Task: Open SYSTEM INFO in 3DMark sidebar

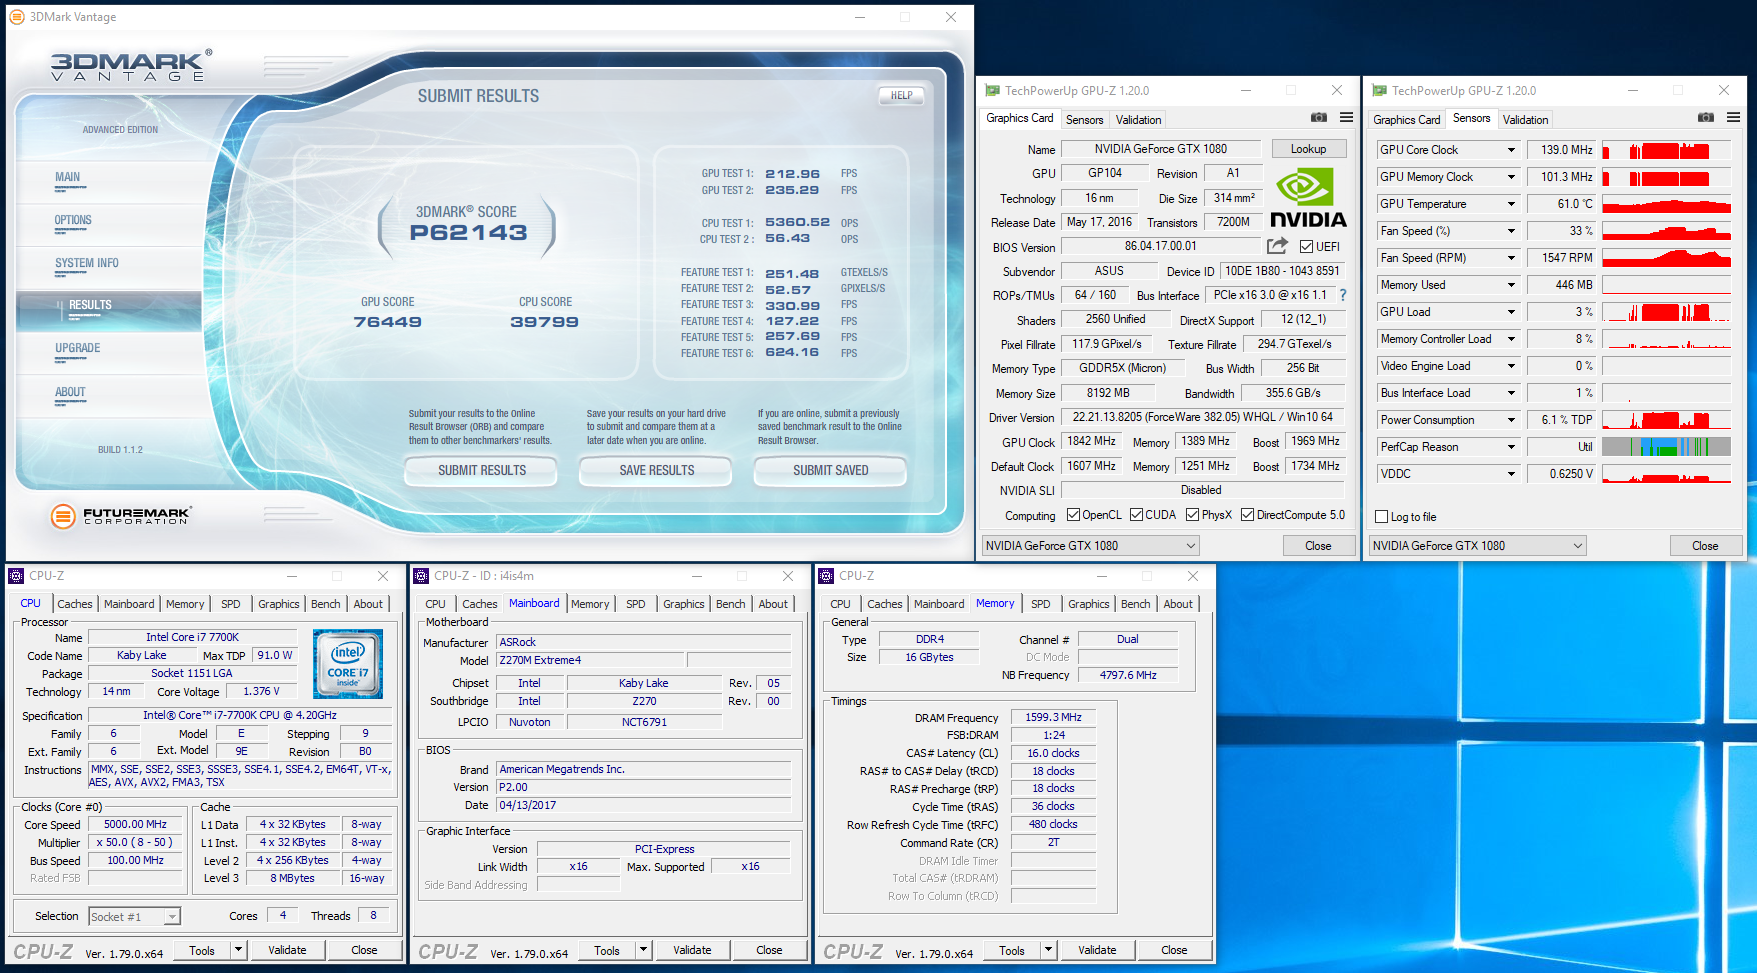Action: [87, 264]
